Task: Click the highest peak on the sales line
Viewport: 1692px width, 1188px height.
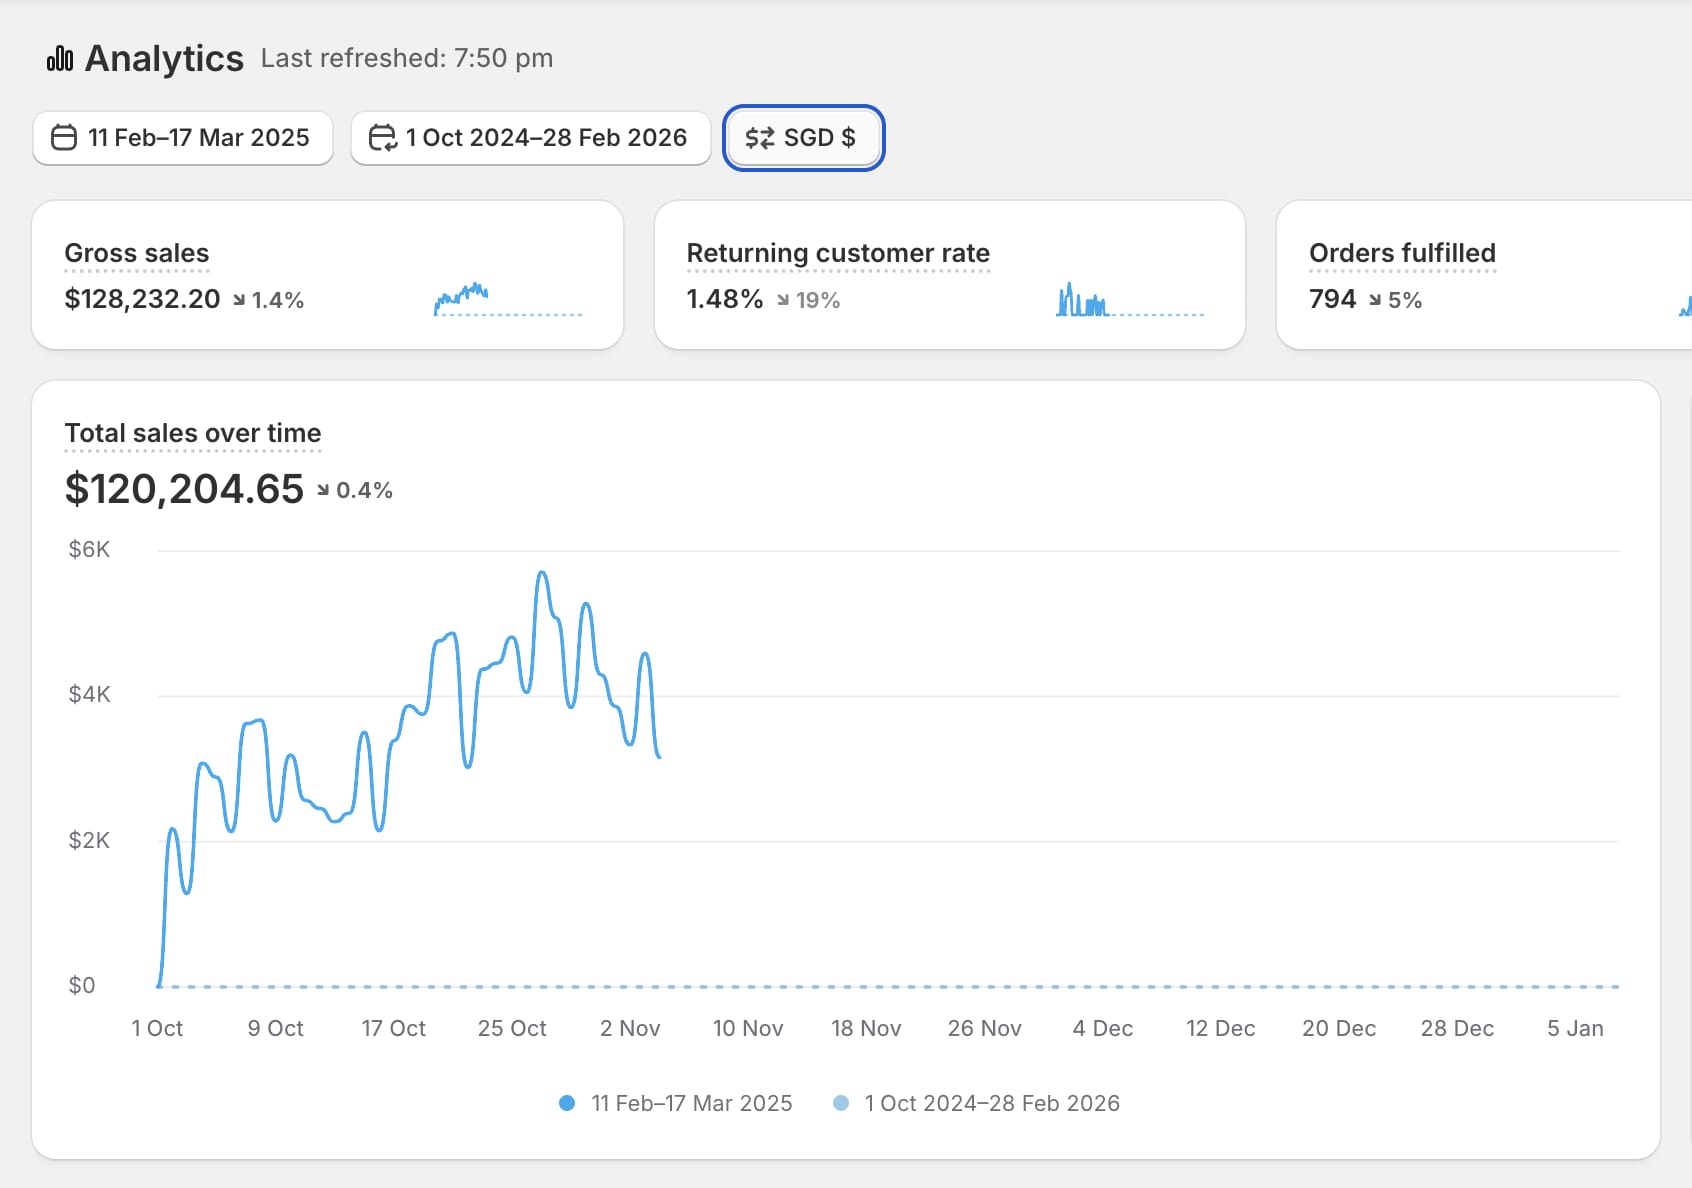Action: [542, 572]
